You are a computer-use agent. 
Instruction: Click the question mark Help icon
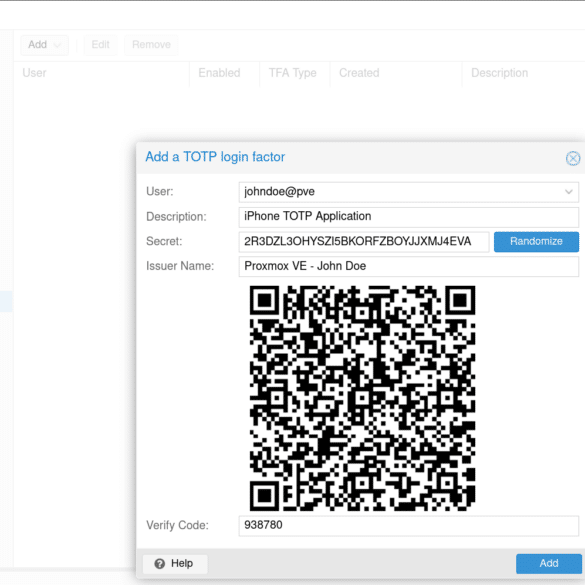tap(160, 563)
